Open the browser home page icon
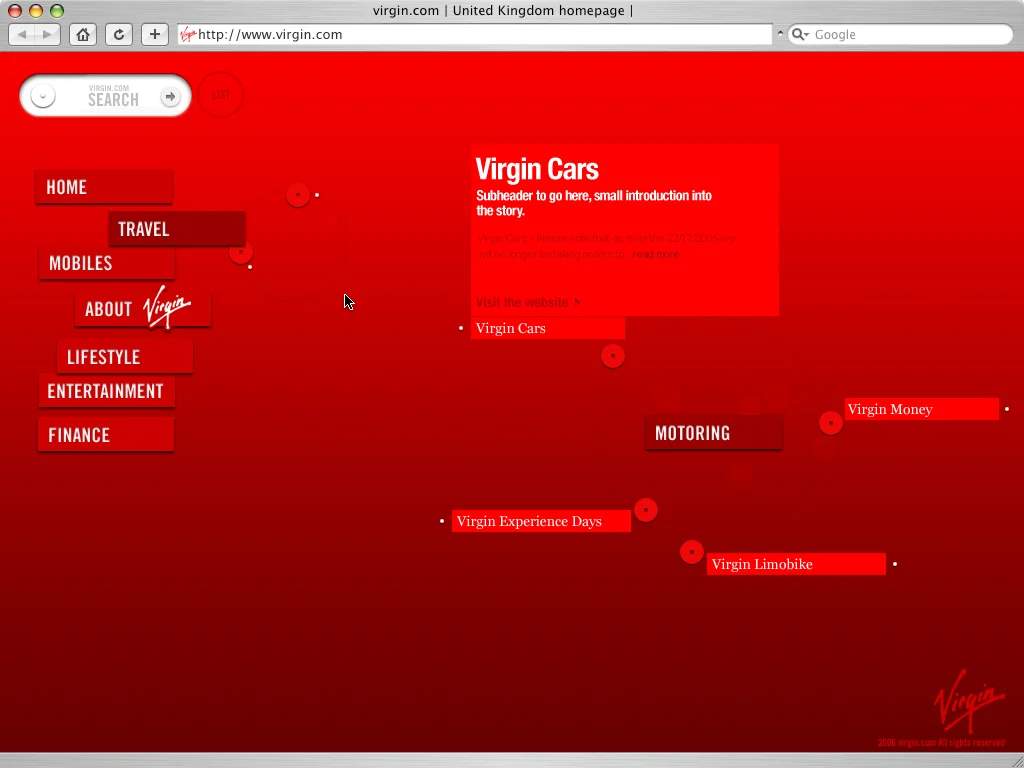Image resolution: width=1024 pixels, height=768 pixels. (x=83, y=35)
